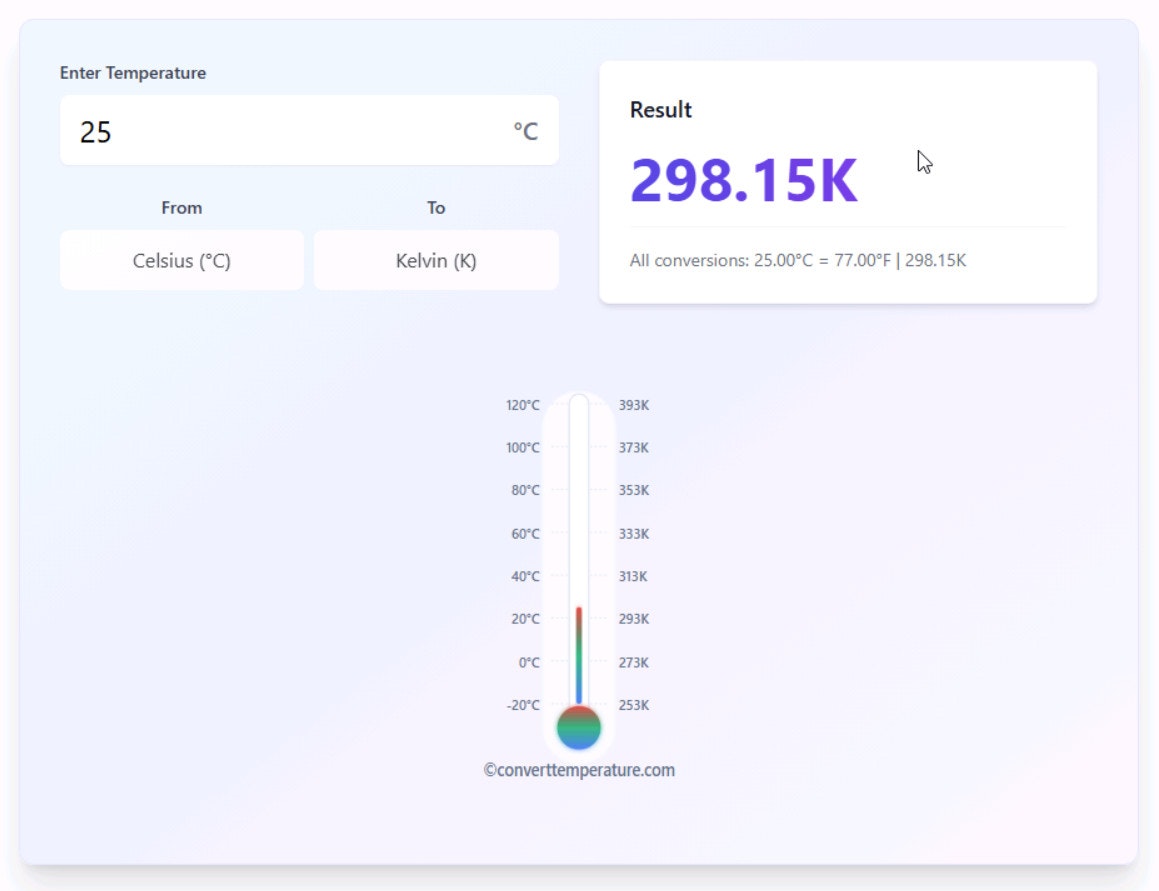Viewport: 1159px width, 891px height.
Task: Click the Result panel heading
Action: (x=660, y=110)
